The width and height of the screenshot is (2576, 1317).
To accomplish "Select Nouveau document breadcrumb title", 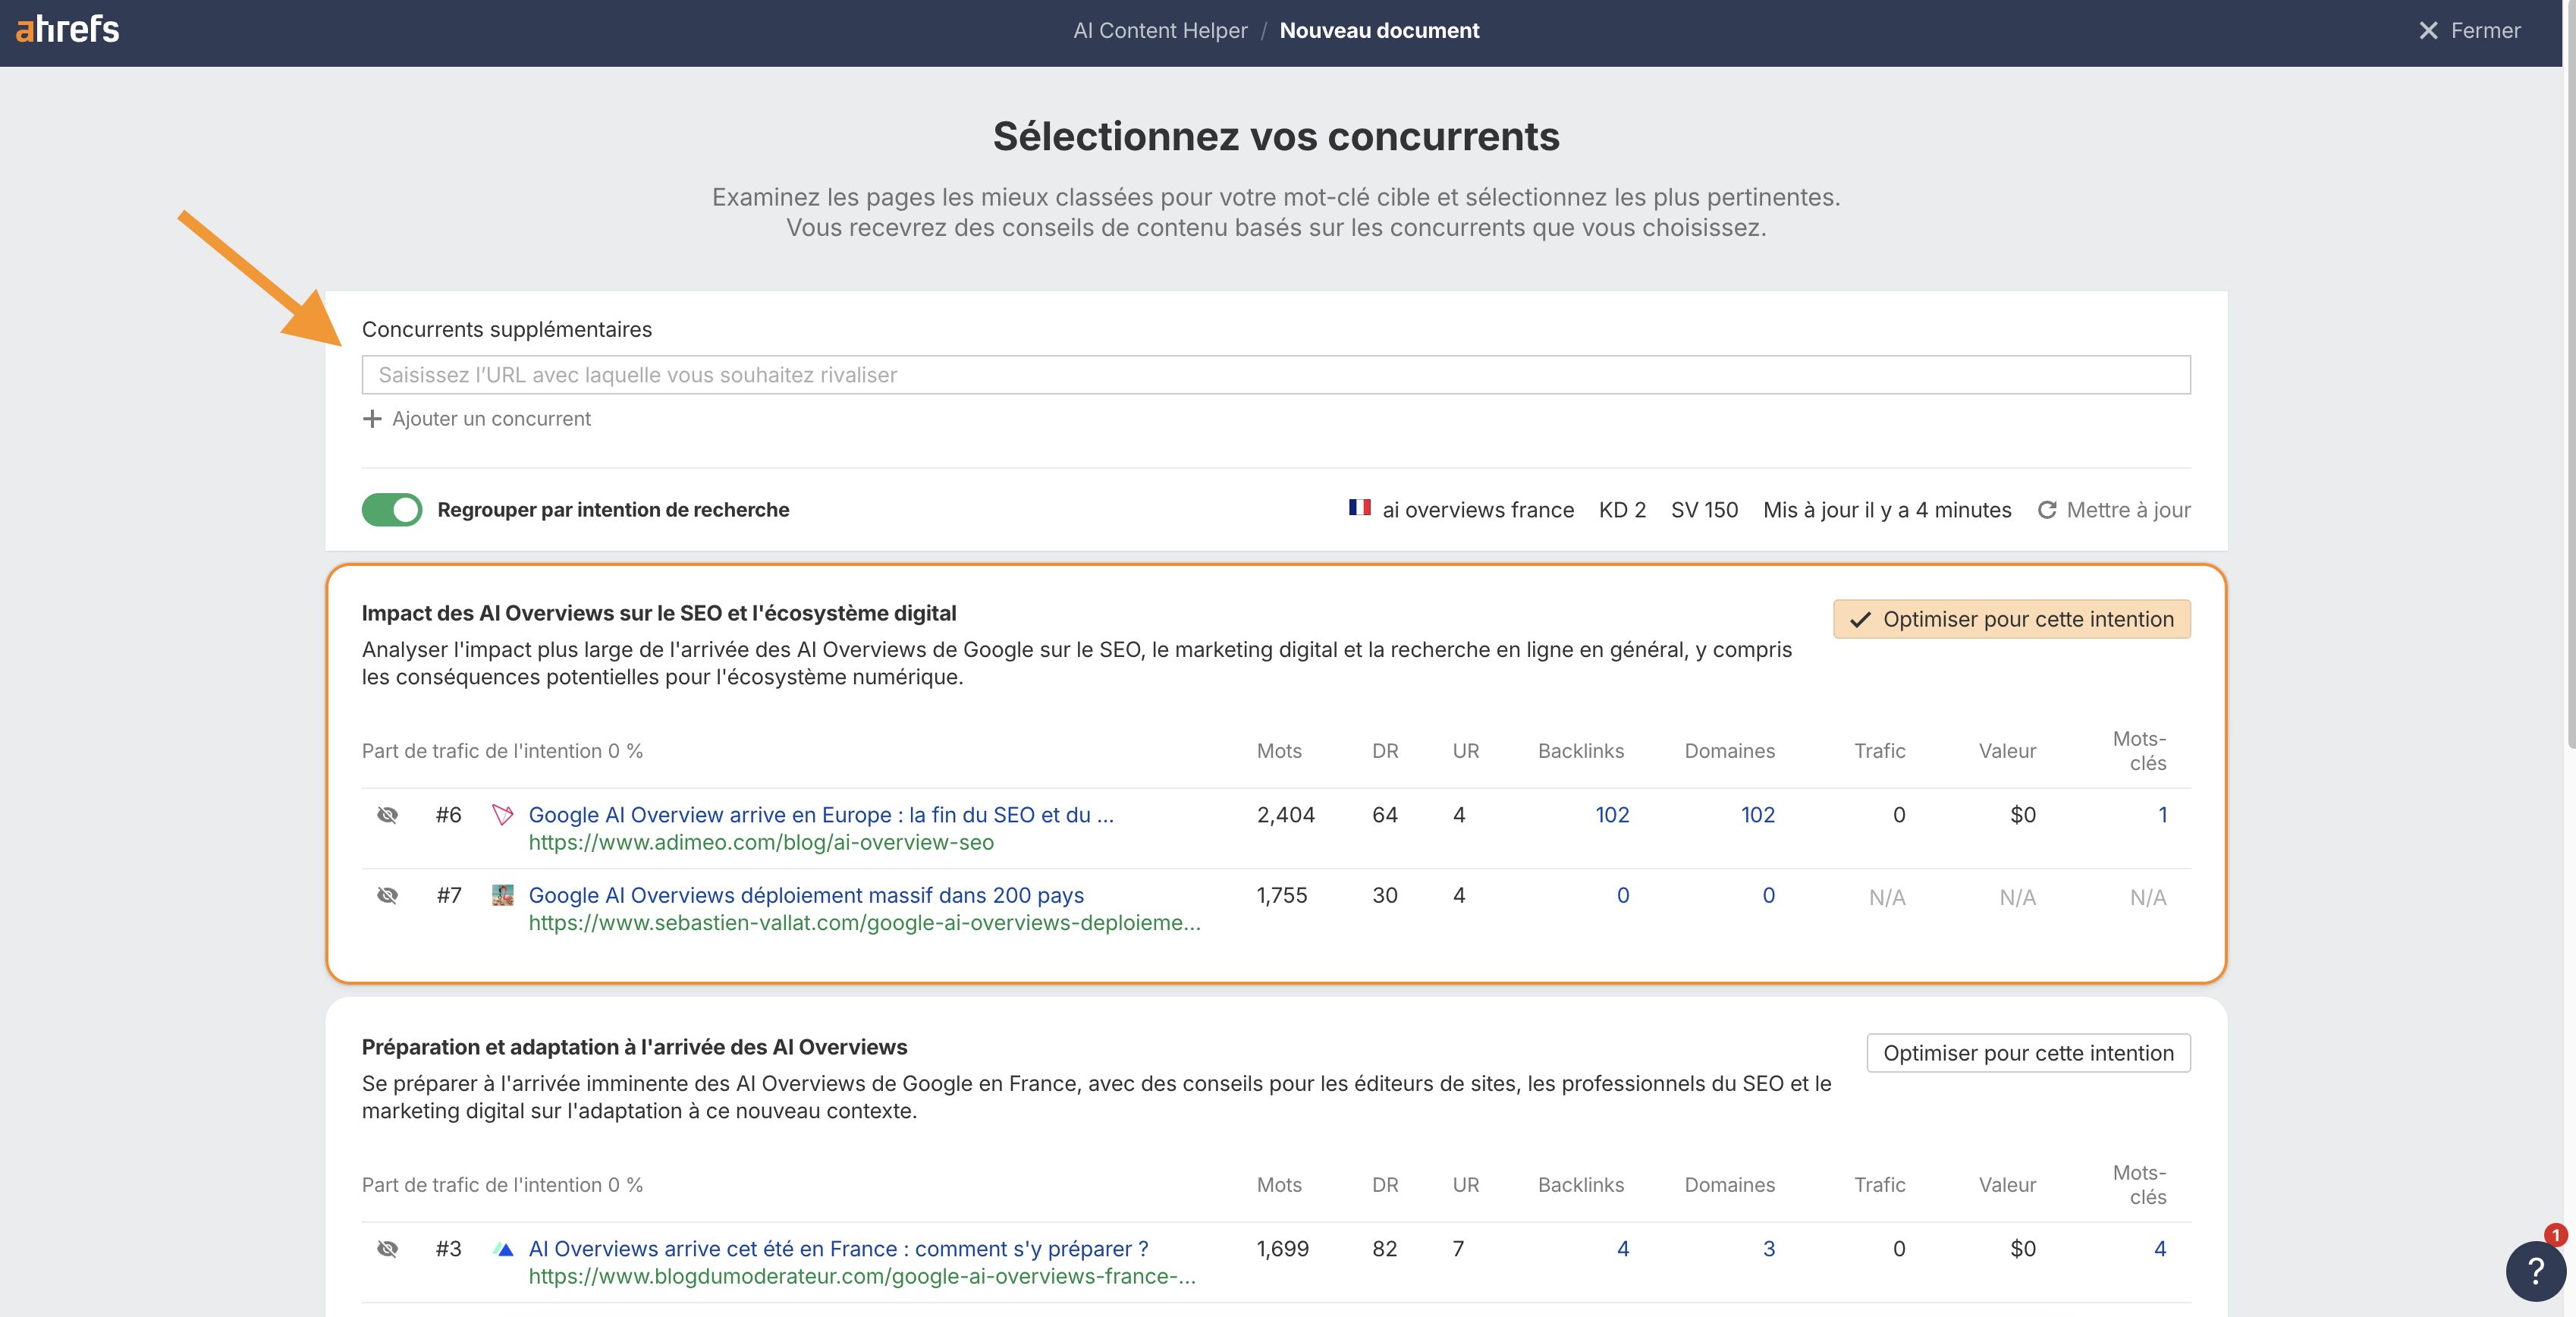I will click(x=1379, y=30).
